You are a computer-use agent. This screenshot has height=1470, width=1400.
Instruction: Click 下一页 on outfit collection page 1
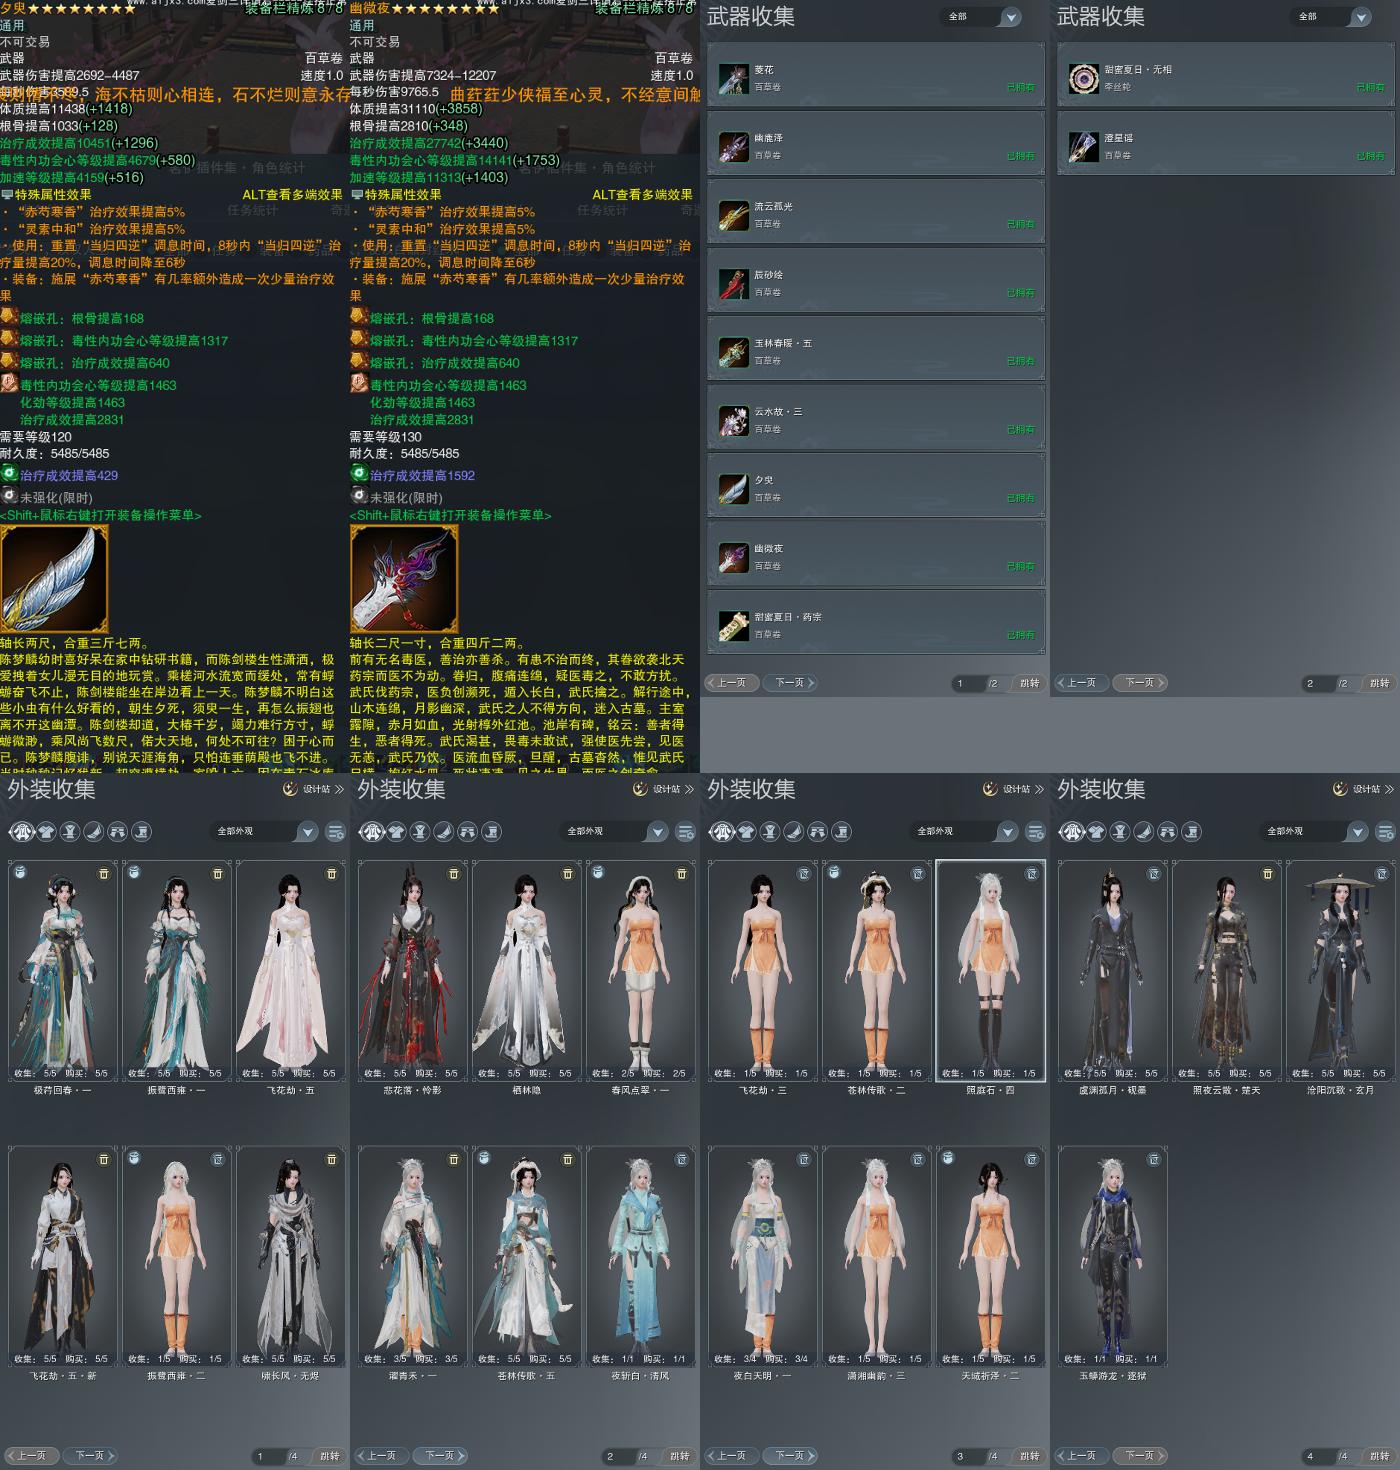click(91, 1456)
